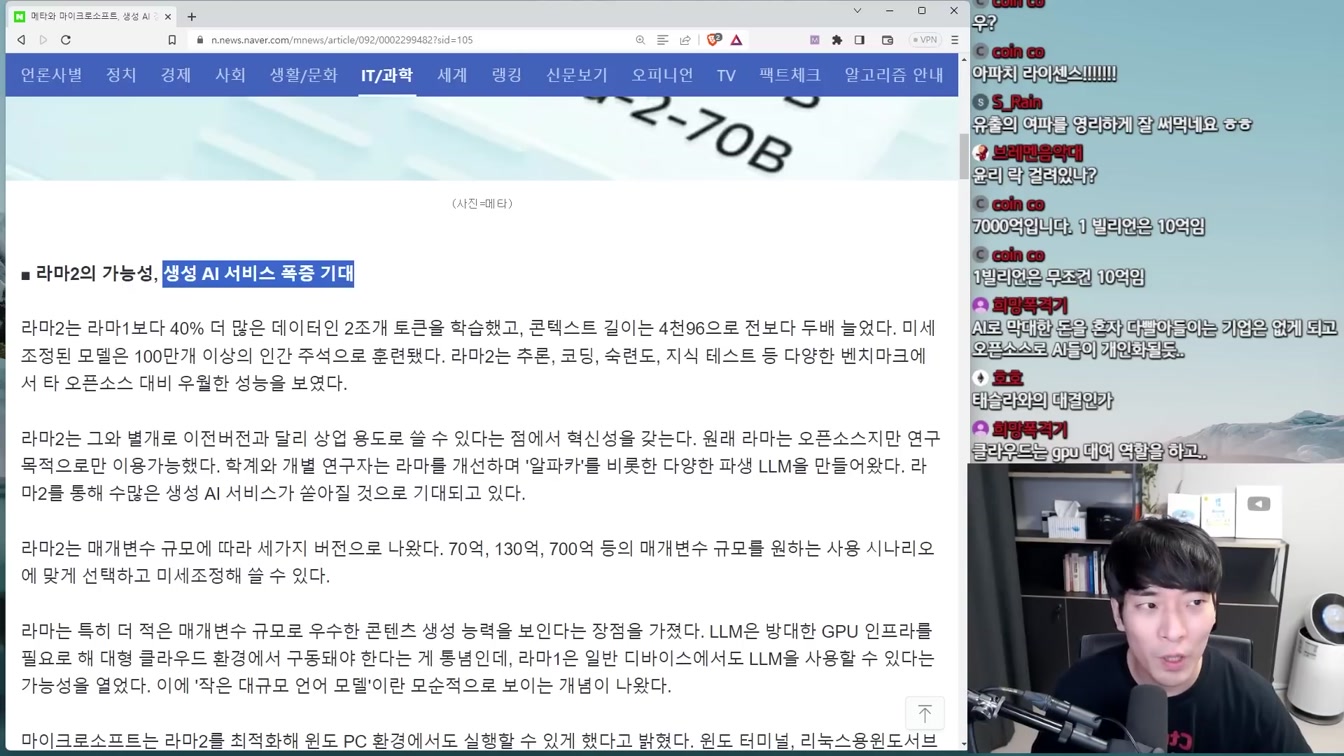
Task: Open the 사회 news section
Action: (x=230, y=75)
